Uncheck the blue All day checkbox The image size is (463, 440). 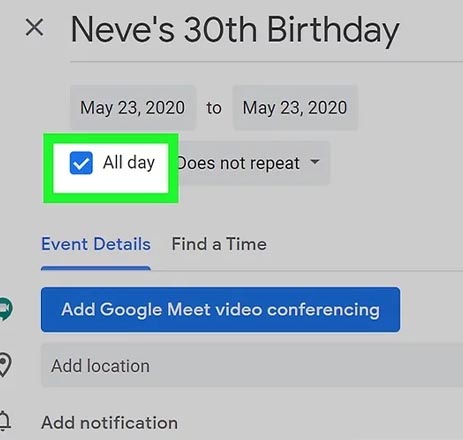81,163
